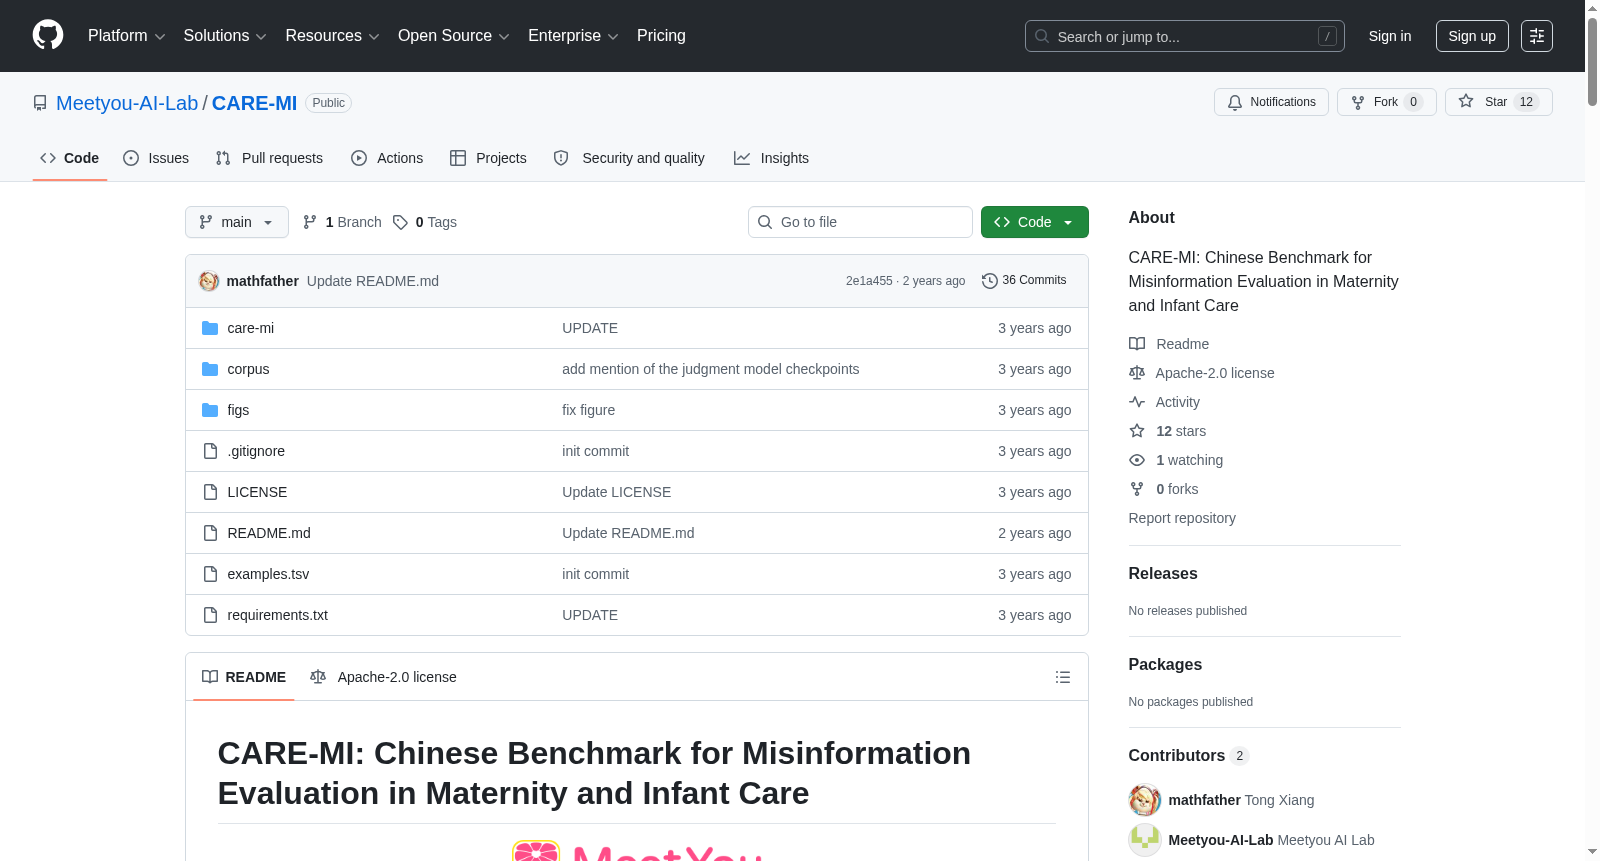This screenshot has width=1600, height=861.
Task: Click the star icon beside 12 stars
Action: pos(1137,431)
